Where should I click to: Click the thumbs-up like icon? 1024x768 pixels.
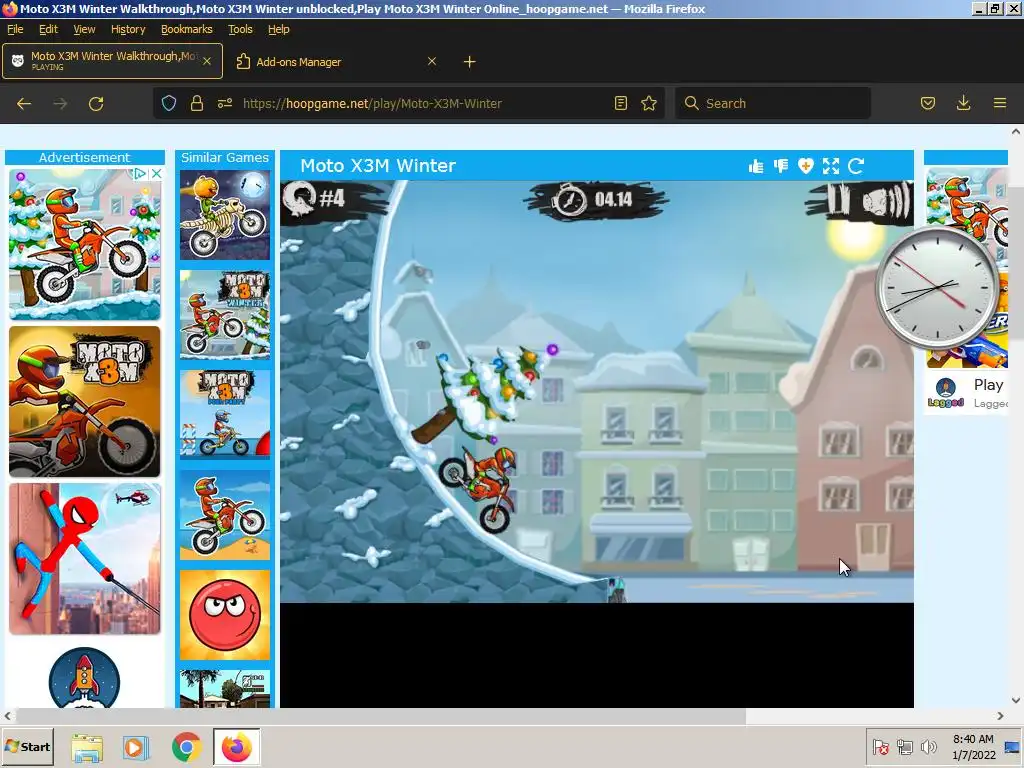pyautogui.click(x=756, y=166)
